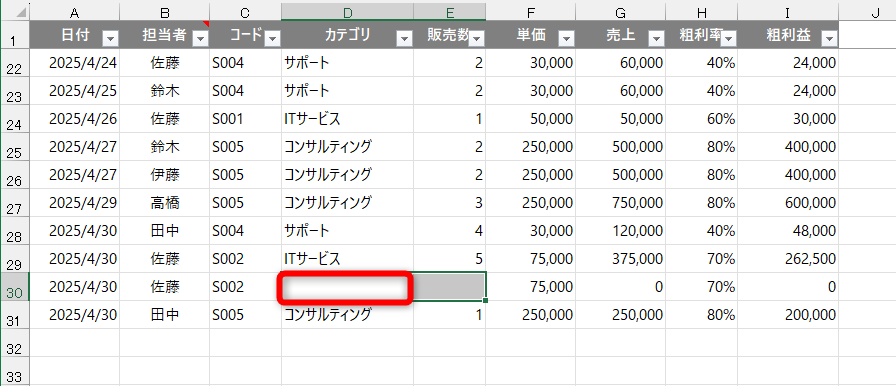Open the 担当者 column filter dropdown
Viewport: 896px width, 386px height.
coord(201,38)
